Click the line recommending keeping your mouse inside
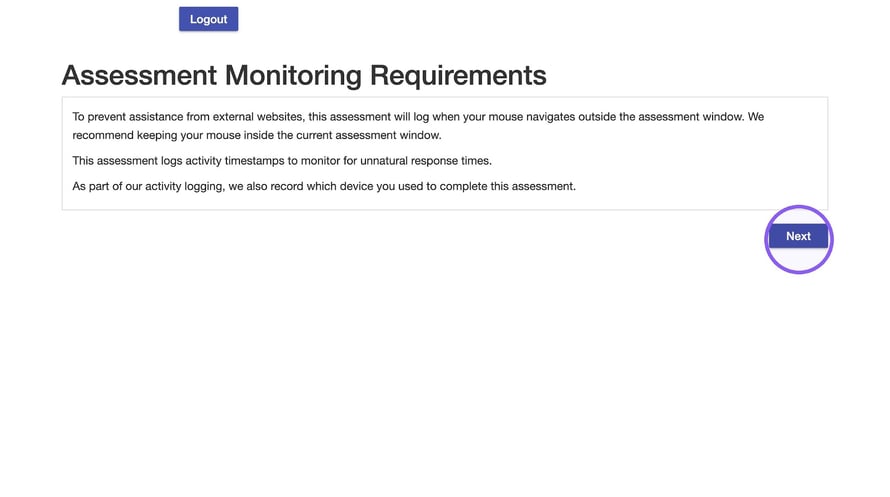This screenshot has height=497, width=890. click(257, 135)
